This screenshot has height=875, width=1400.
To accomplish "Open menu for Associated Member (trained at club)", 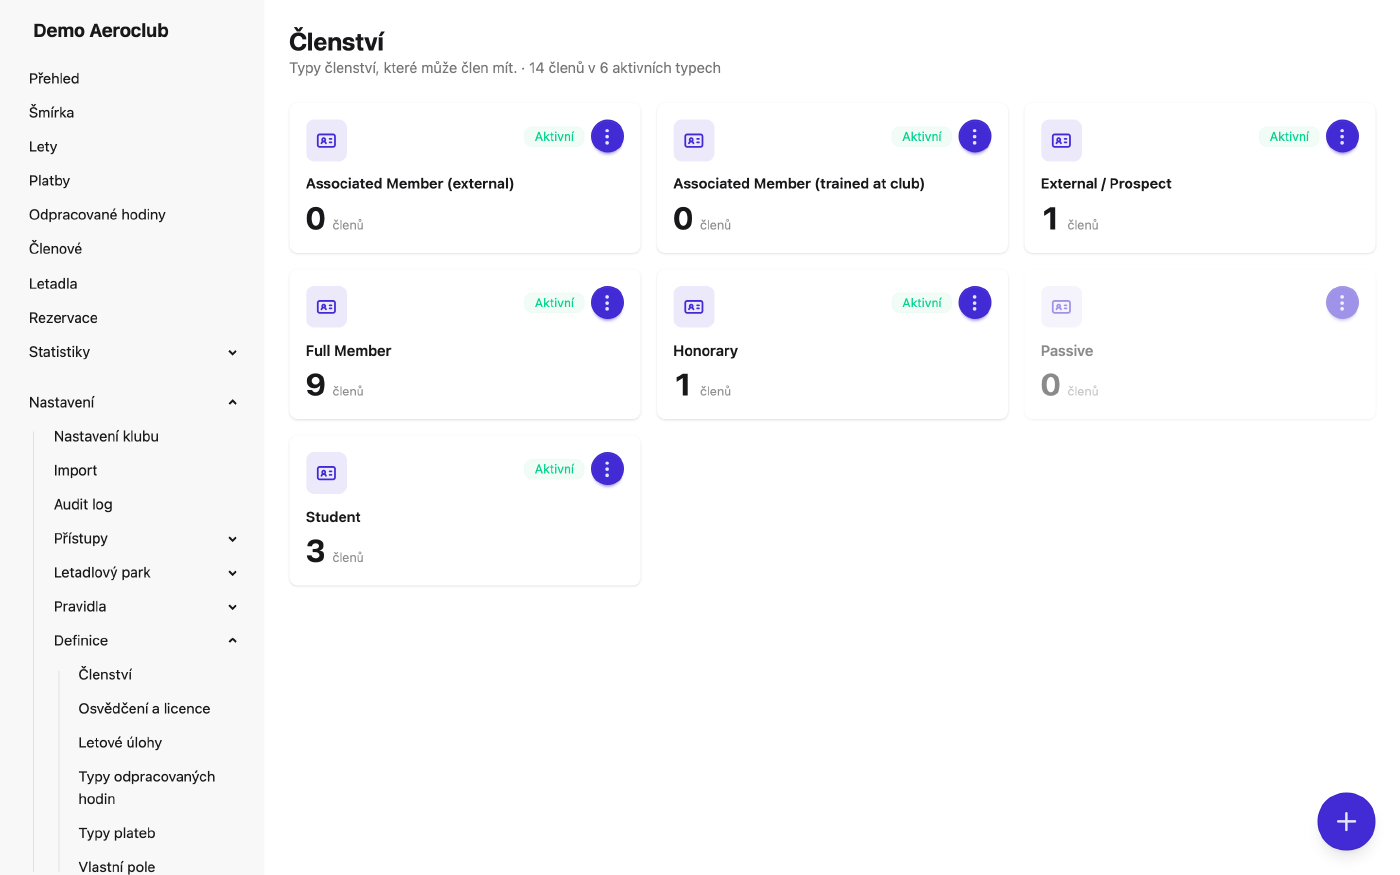I will (975, 136).
